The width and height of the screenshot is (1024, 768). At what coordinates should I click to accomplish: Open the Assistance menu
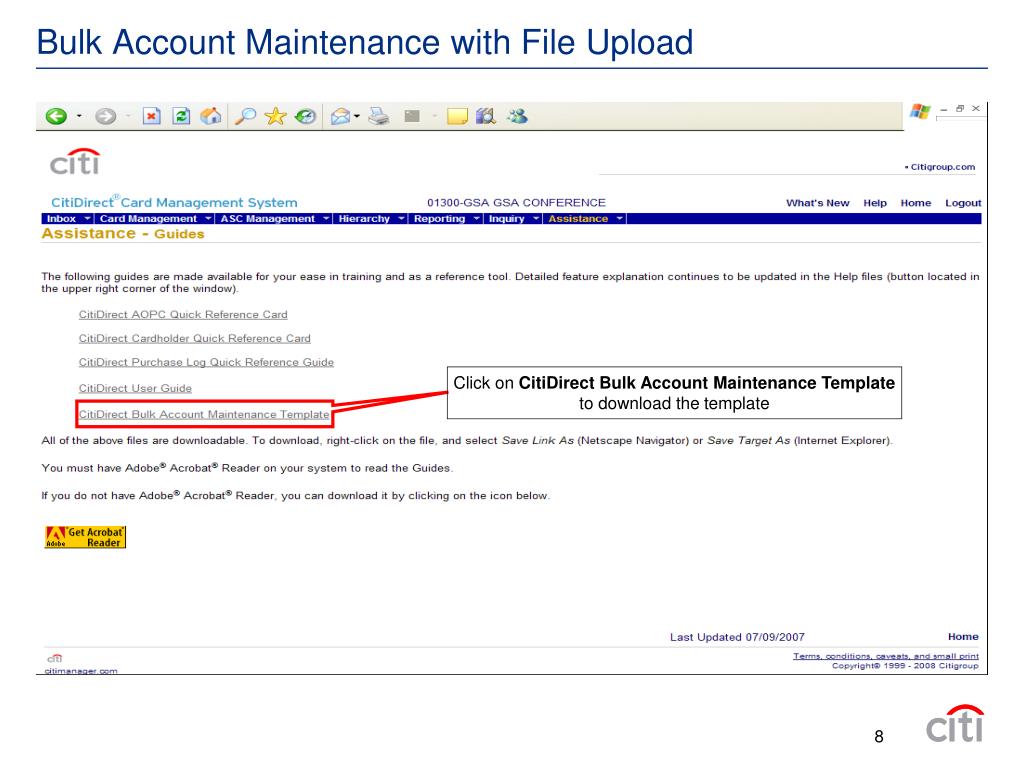pos(578,219)
